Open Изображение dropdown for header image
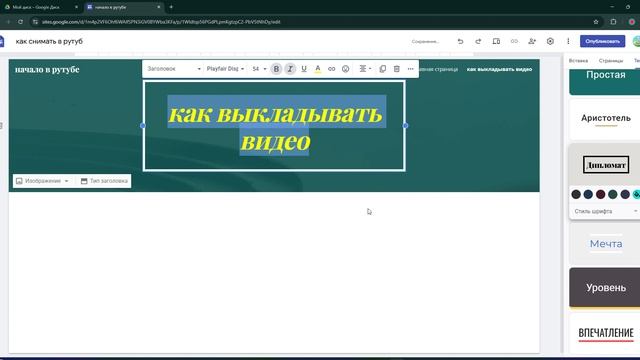The width and height of the screenshot is (640, 360). pos(42,181)
